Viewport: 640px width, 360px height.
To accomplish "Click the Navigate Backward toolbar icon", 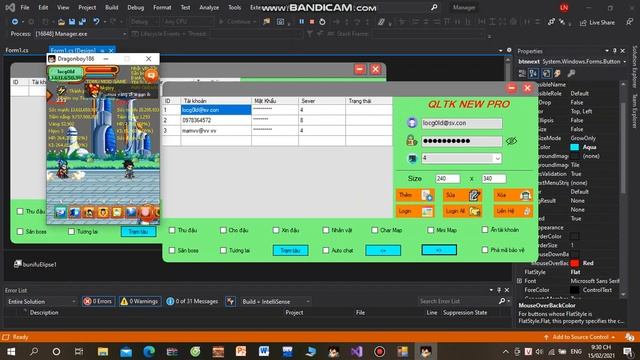I will [x=15, y=22].
